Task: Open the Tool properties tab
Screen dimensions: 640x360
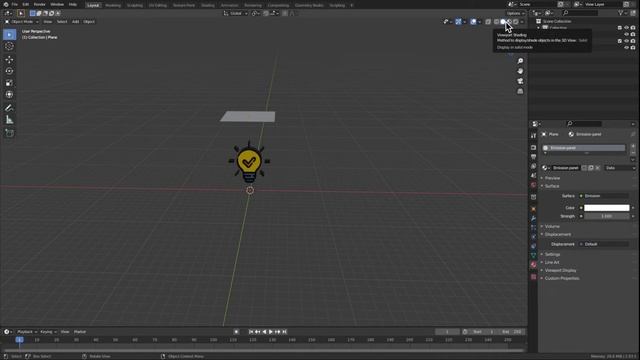Action: click(x=533, y=136)
